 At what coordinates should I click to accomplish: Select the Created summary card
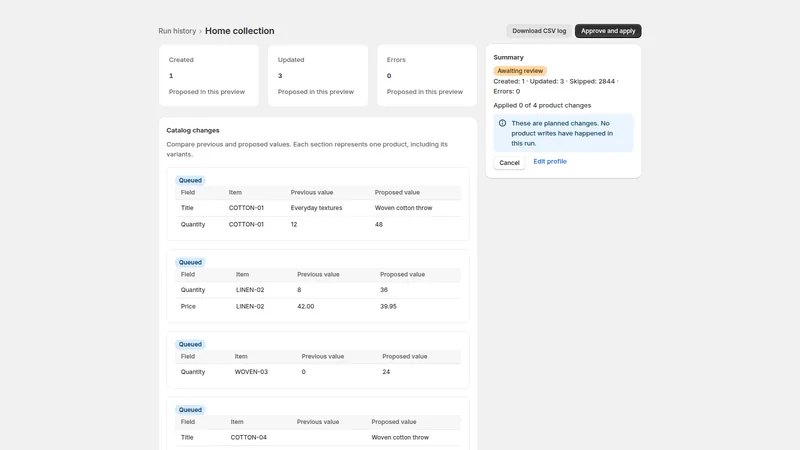coord(209,76)
